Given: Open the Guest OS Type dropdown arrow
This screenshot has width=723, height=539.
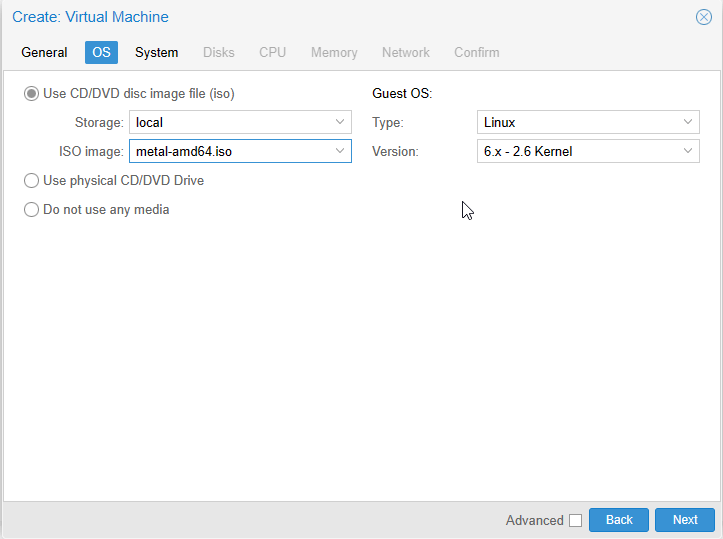Looking at the screenshot, I should pos(688,122).
